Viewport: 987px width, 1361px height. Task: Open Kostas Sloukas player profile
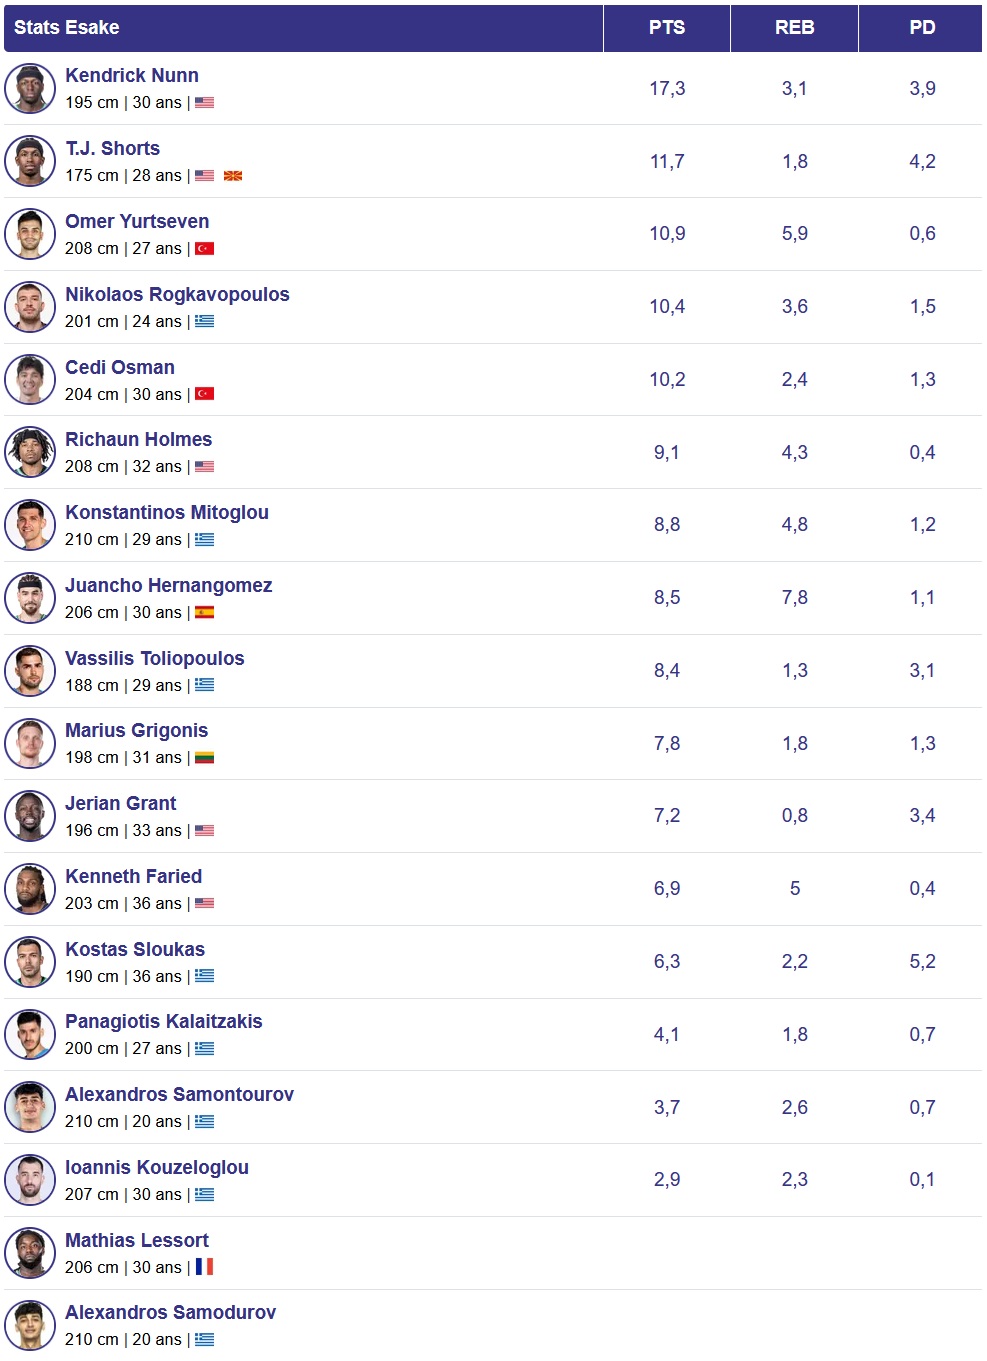pyautogui.click(x=135, y=950)
